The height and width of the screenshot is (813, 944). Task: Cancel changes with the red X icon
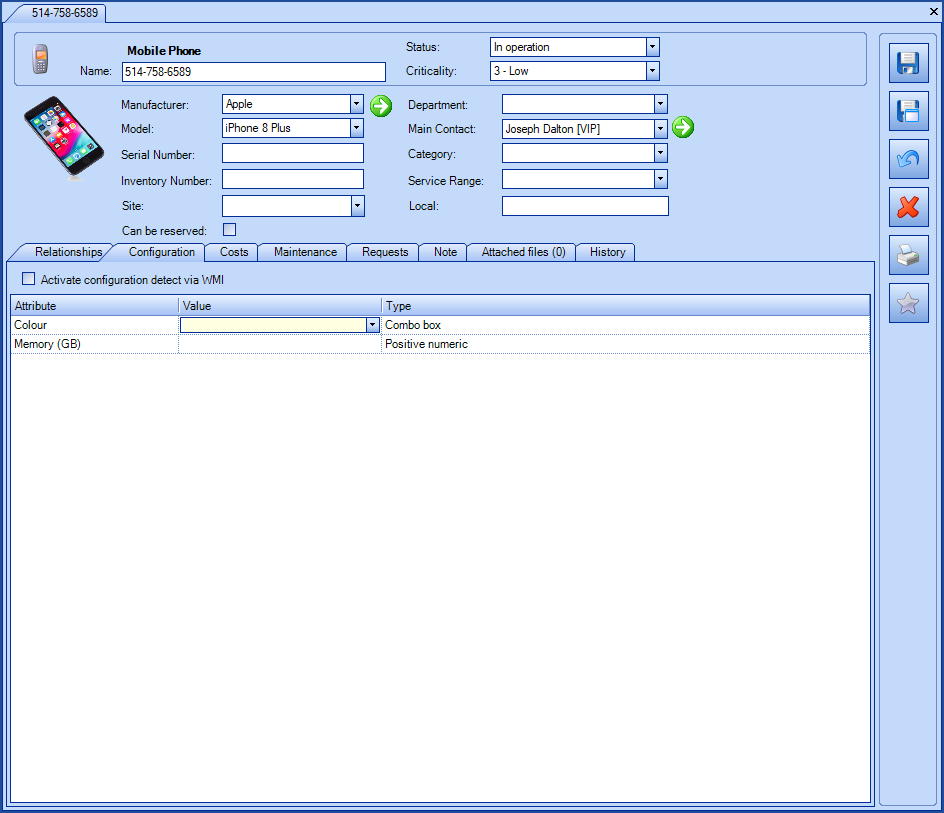click(x=908, y=207)
